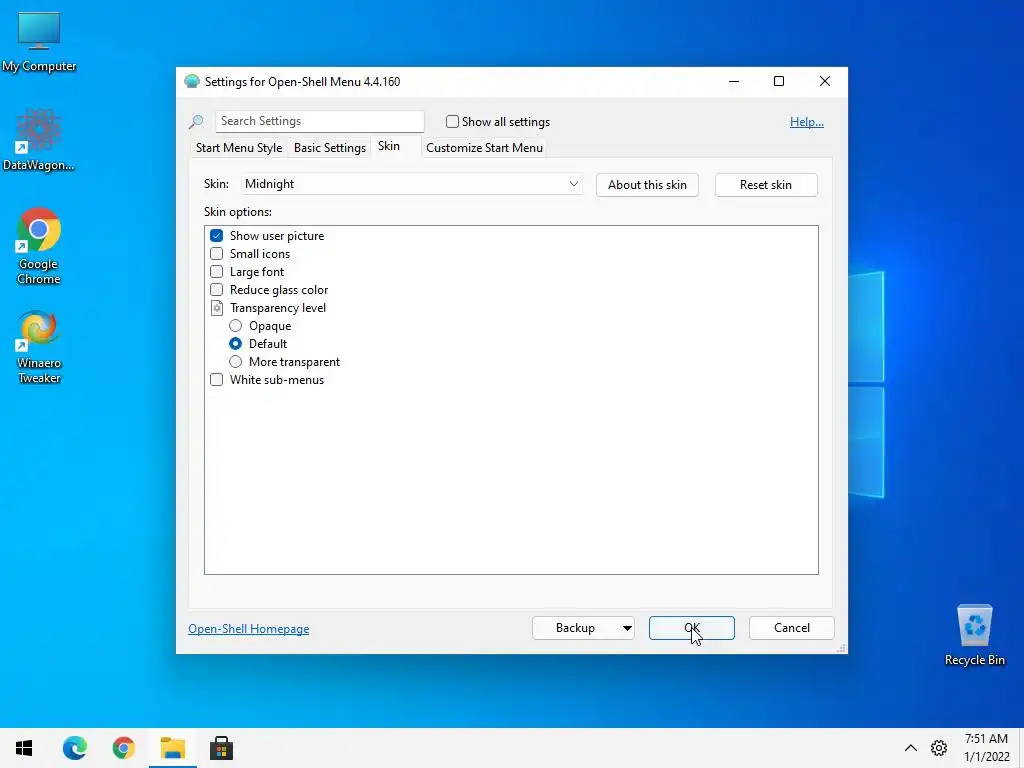Click the Reset skin button
Screen dimensions: 1024x768
[x=766, y=185]
